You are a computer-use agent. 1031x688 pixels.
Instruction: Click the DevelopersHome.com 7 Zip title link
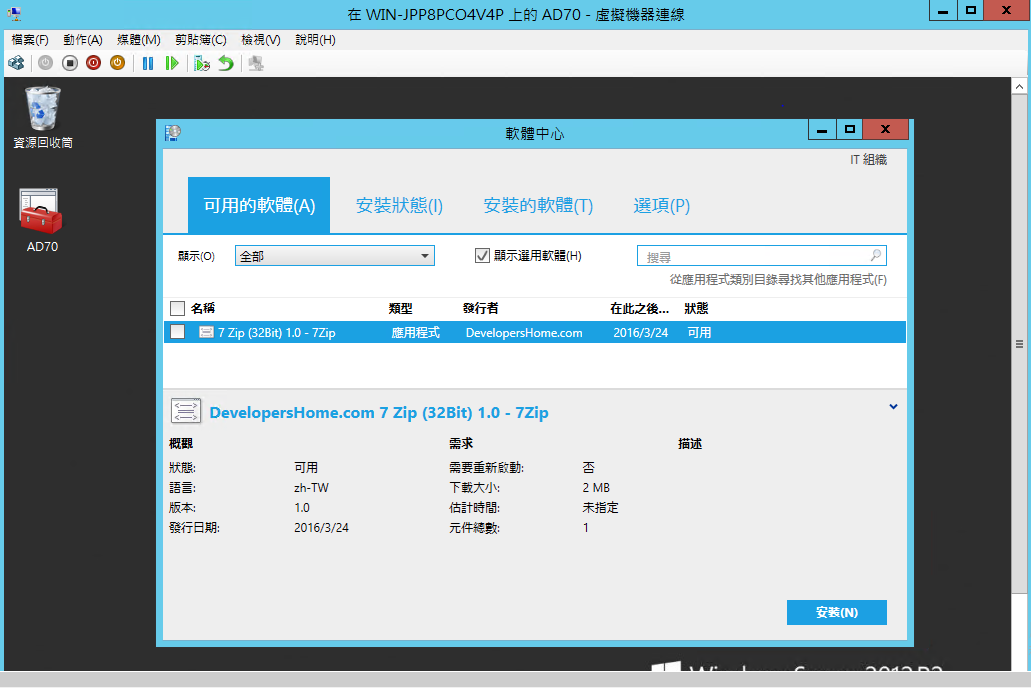pos(379,412)
